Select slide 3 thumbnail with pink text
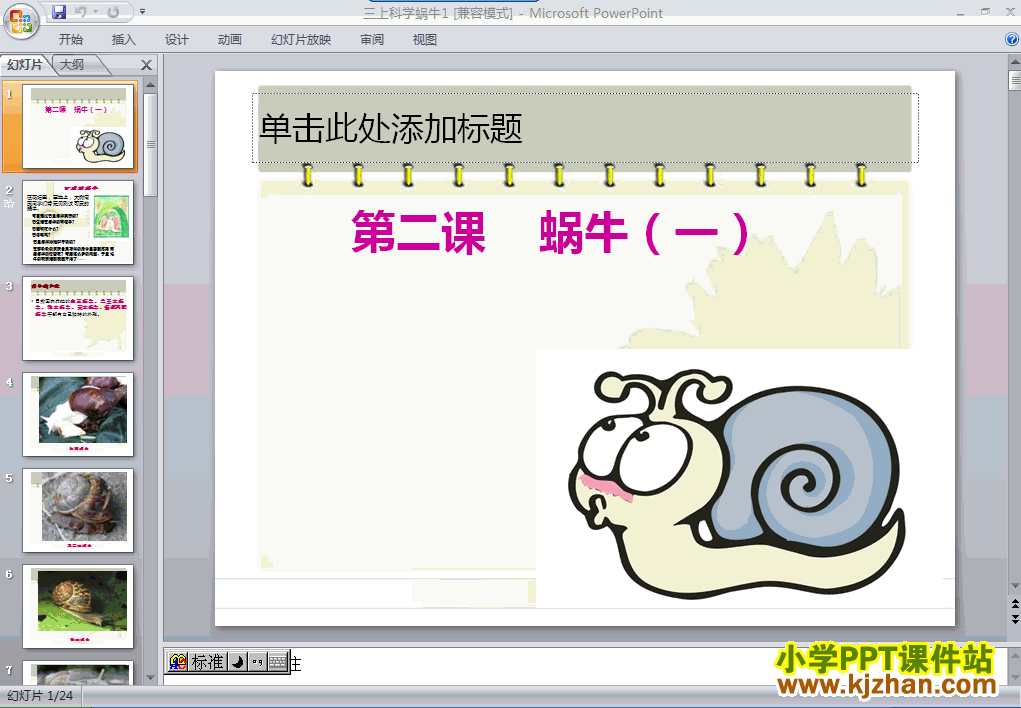 tap(78, 318)
